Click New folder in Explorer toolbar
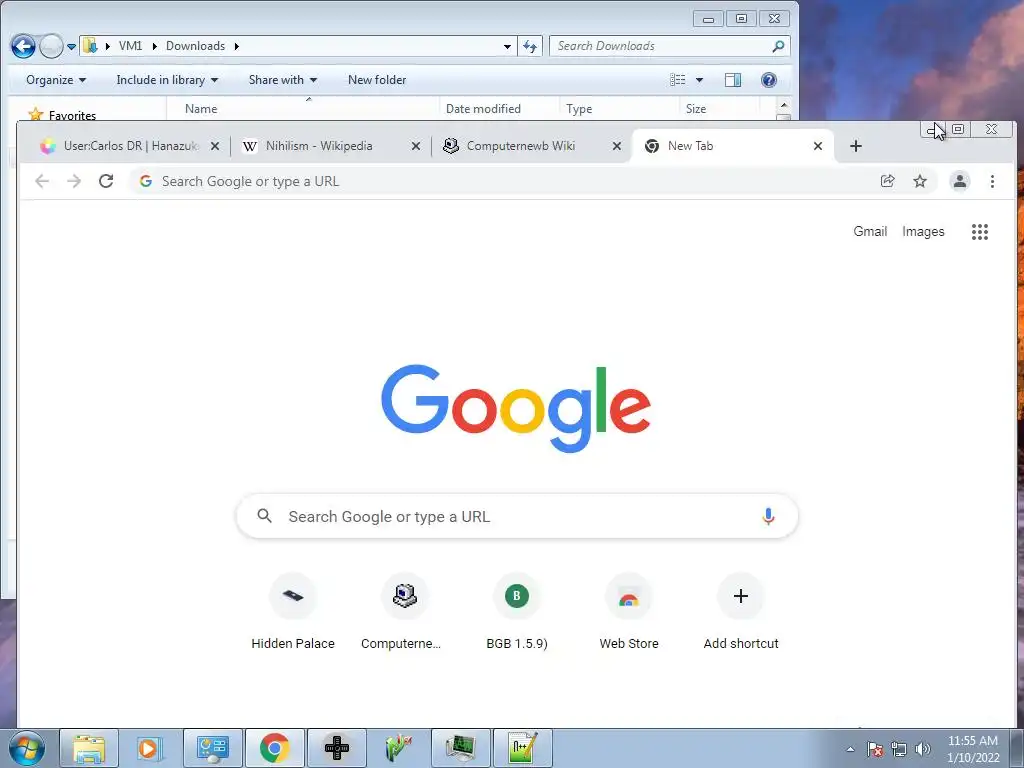Viewport: 1024px width, 768px height. tap(377, 80)
